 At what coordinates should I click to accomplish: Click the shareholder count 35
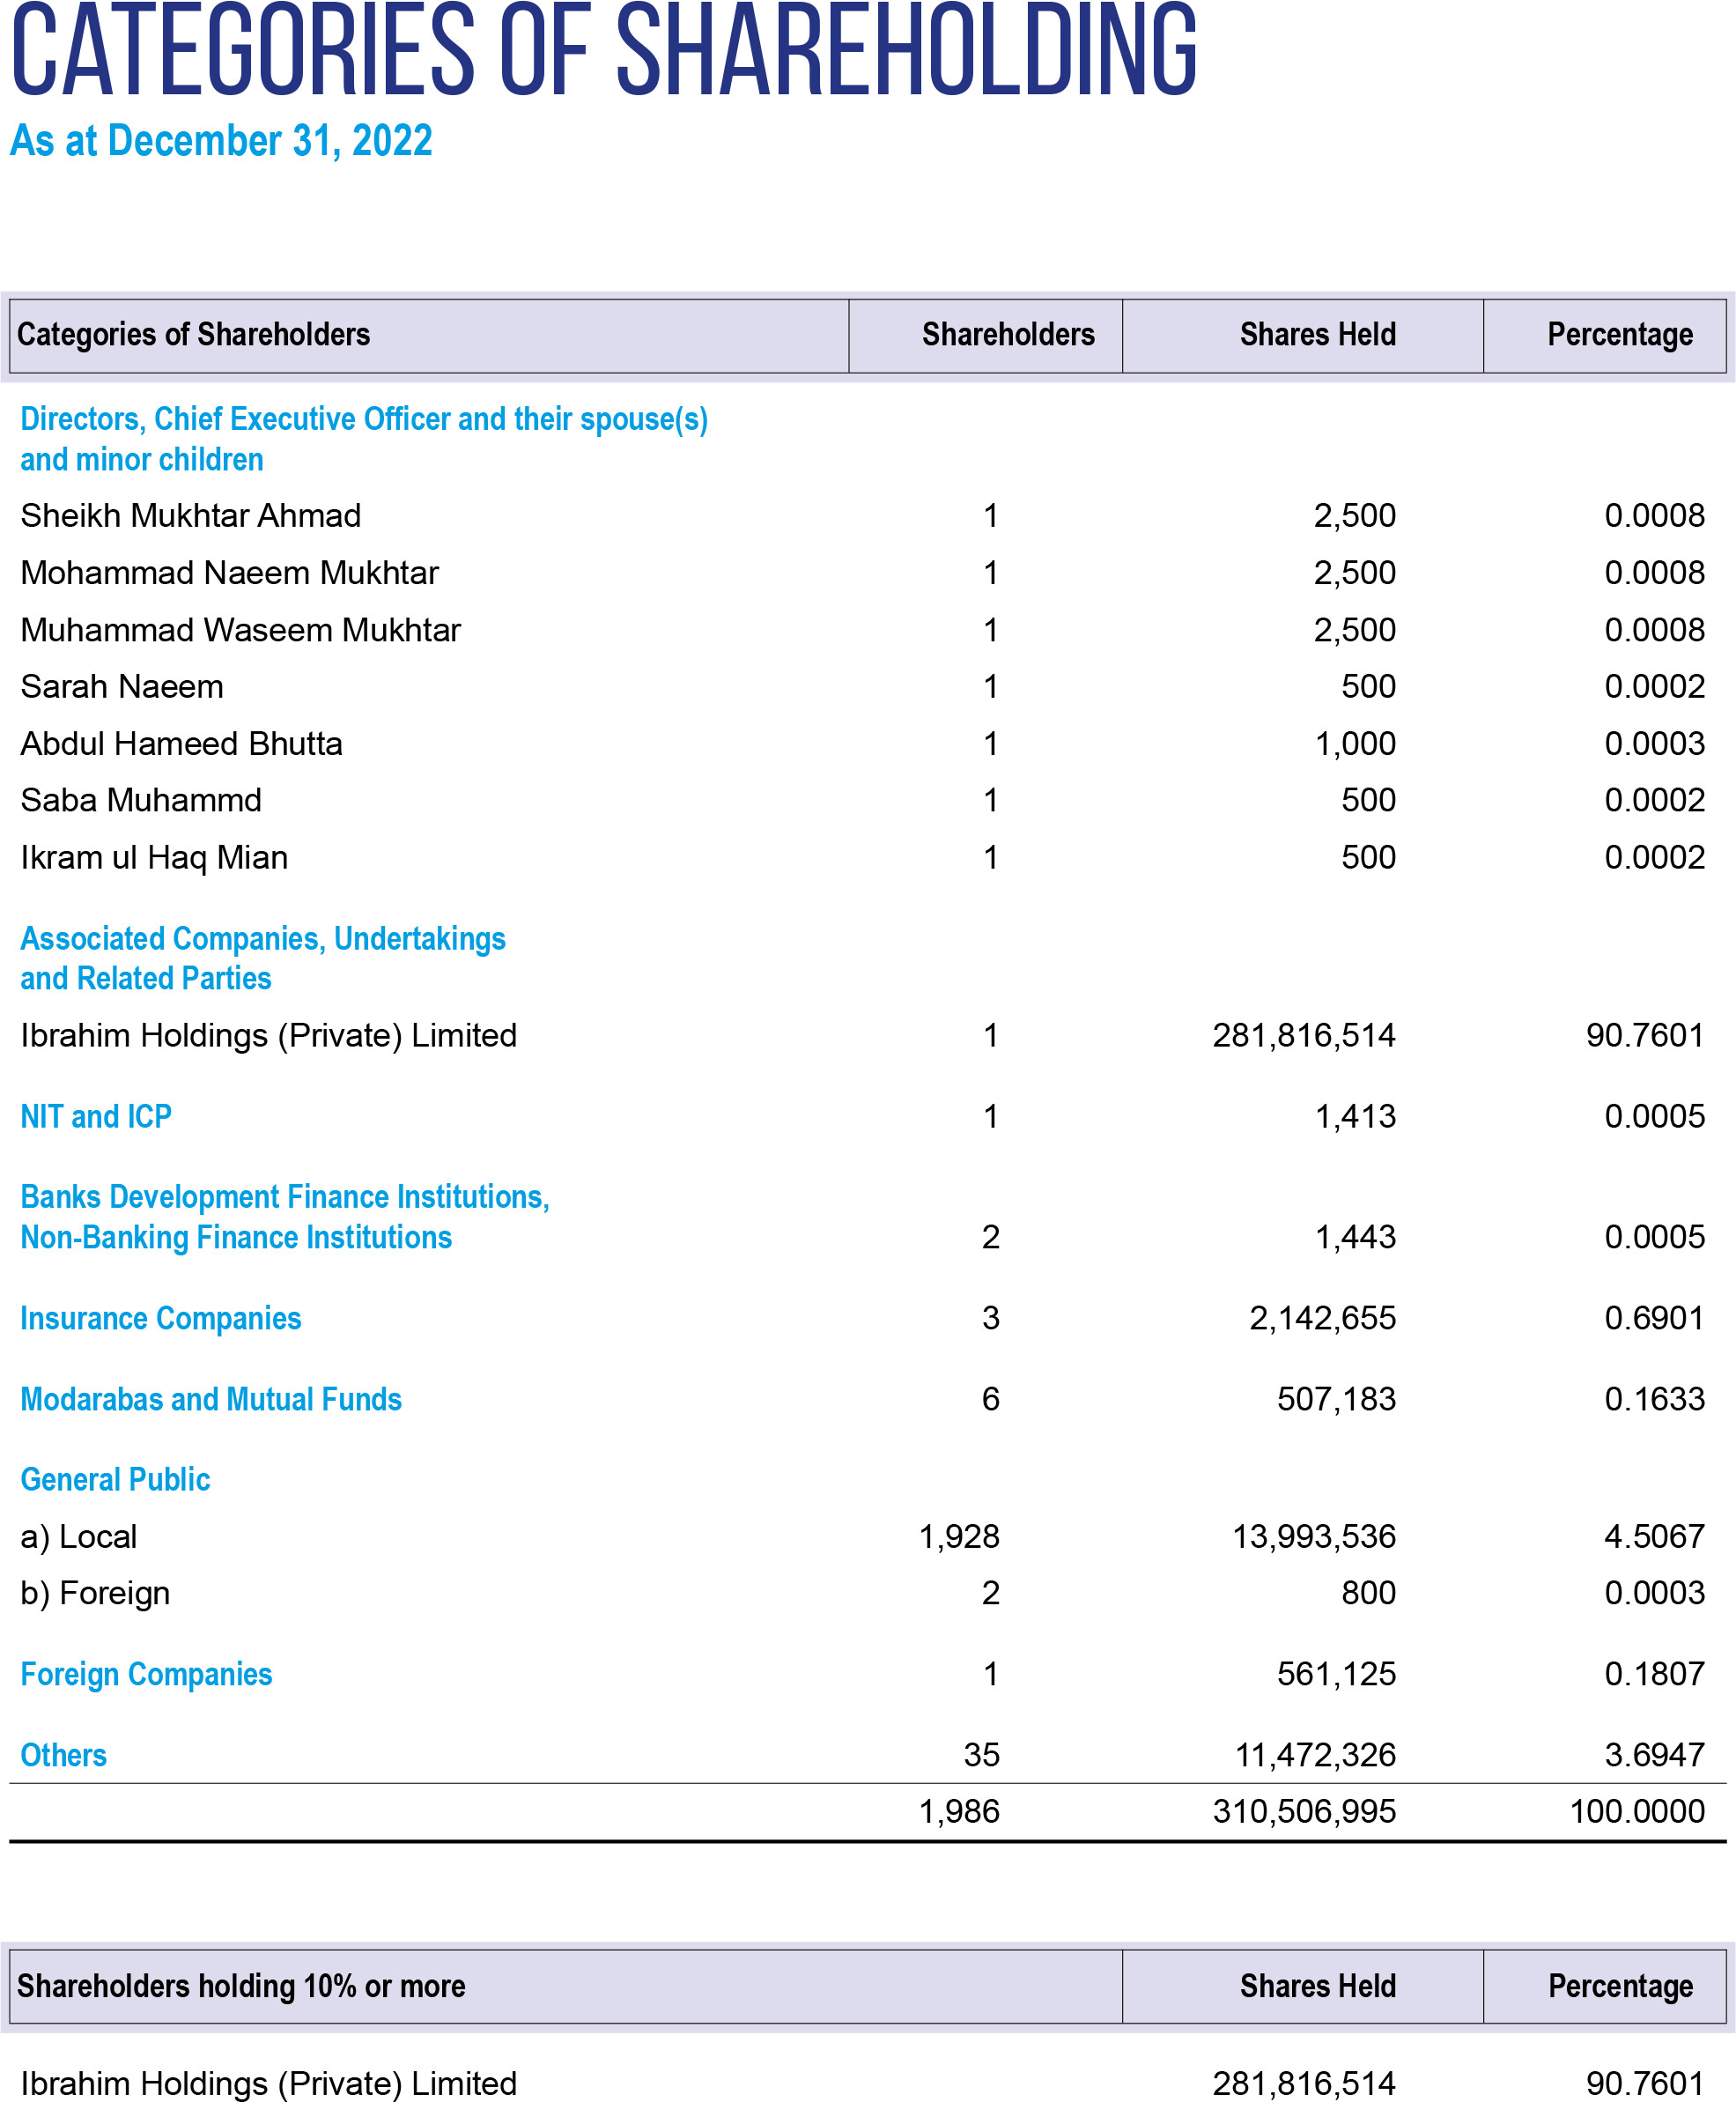tap(982, 1756)
